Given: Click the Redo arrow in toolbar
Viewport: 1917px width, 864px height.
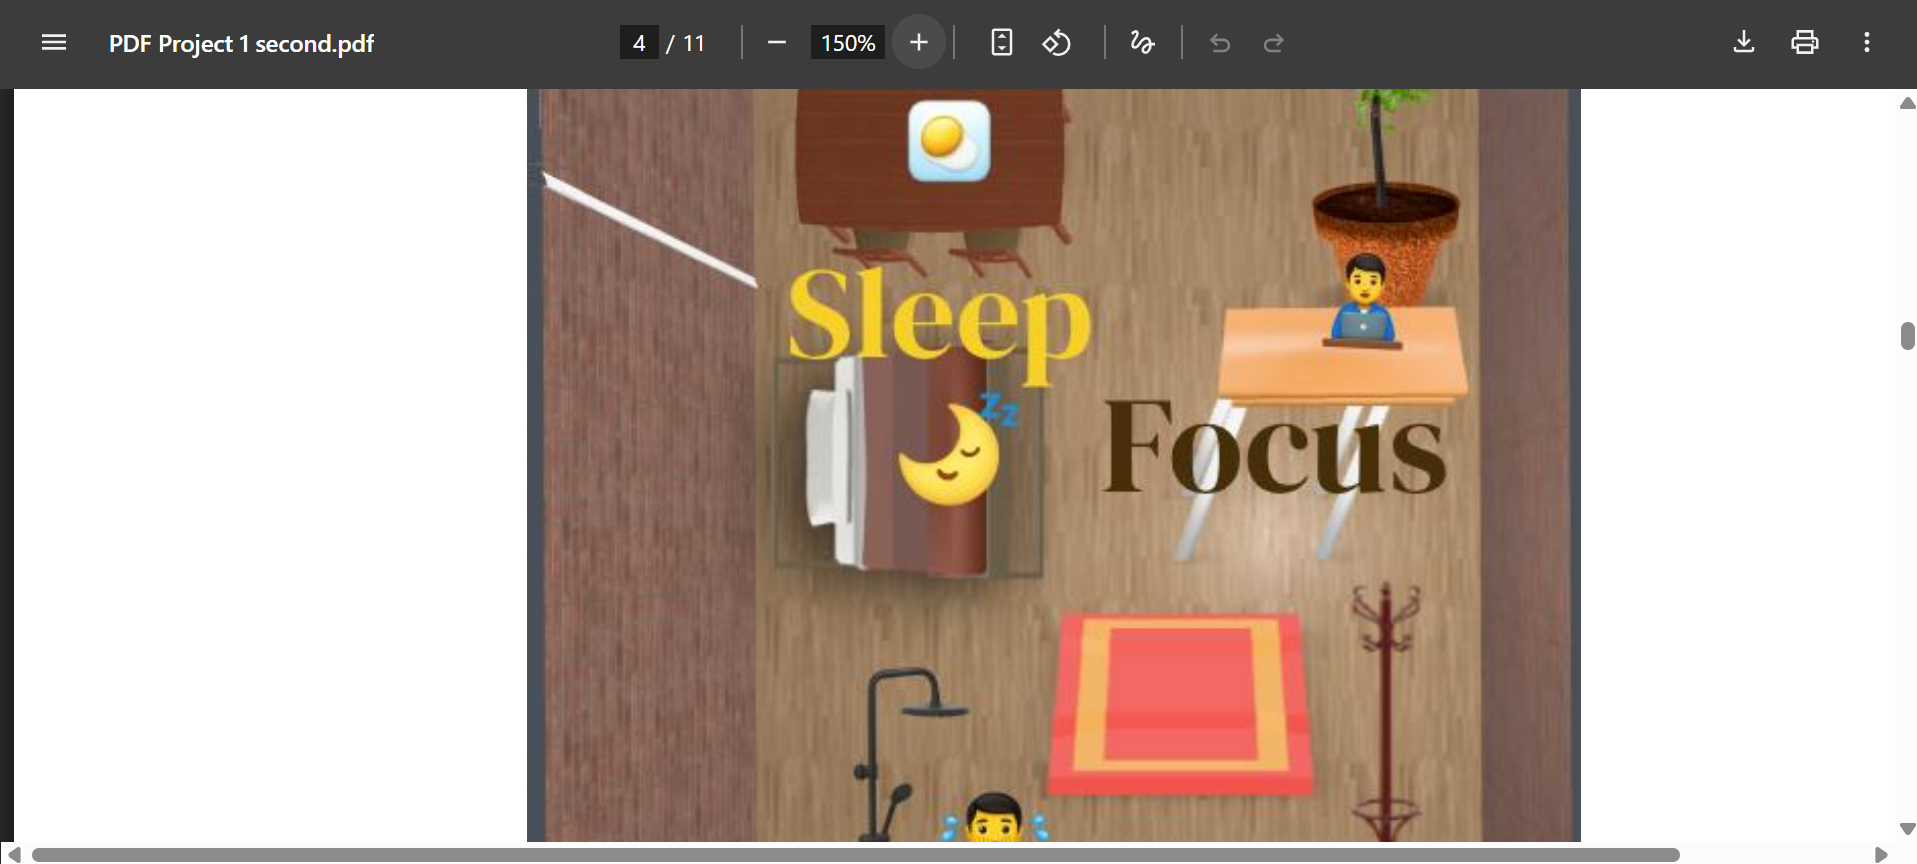Looking at the screenshot, I should [x=1273, y=43].
